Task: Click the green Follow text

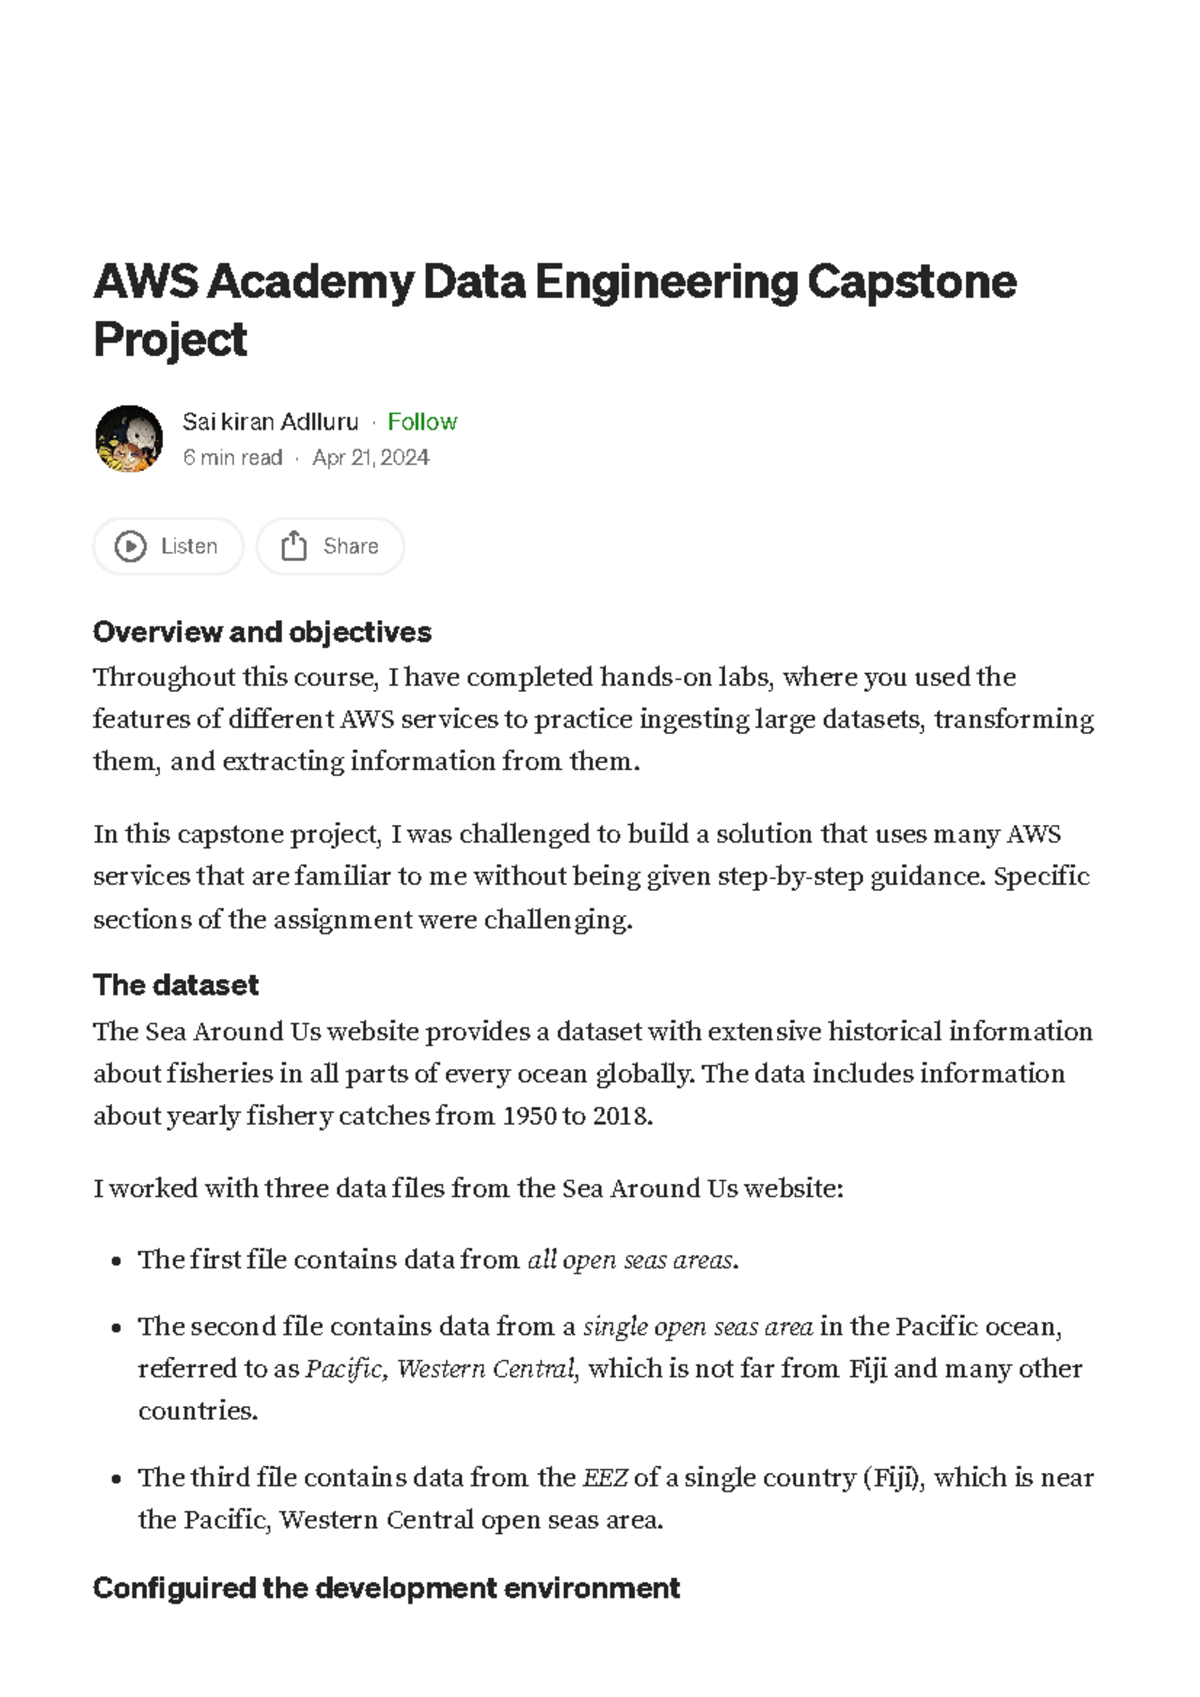Action: [422, 422]
